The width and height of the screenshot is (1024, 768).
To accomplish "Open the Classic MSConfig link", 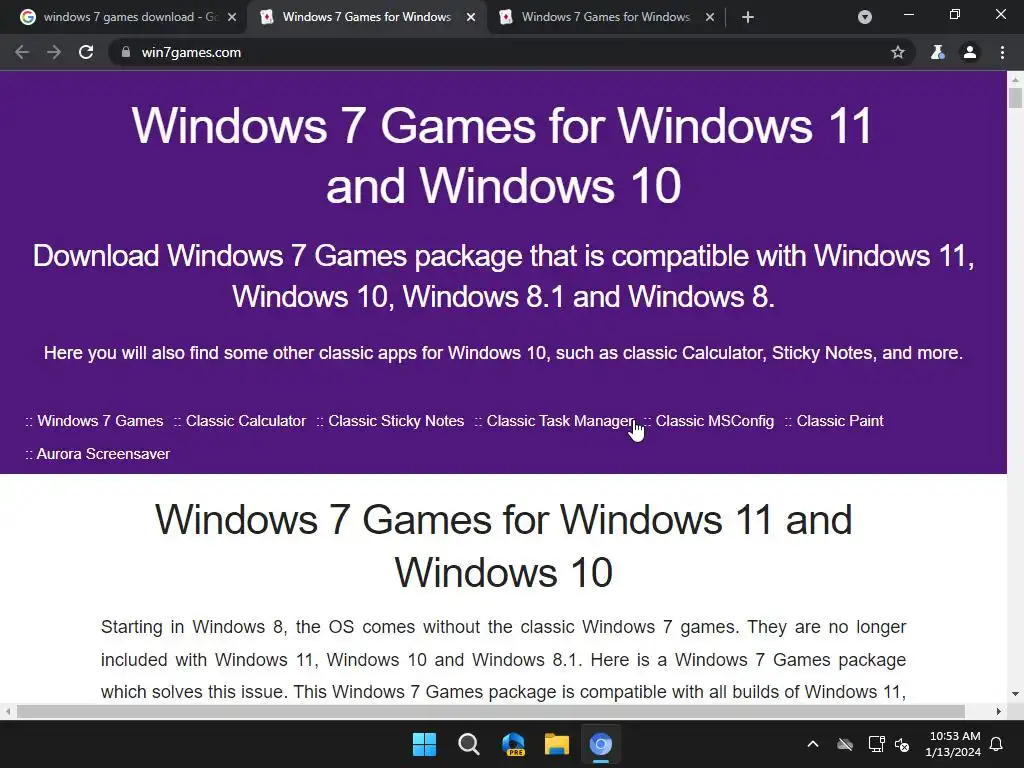I will [714, 421].
